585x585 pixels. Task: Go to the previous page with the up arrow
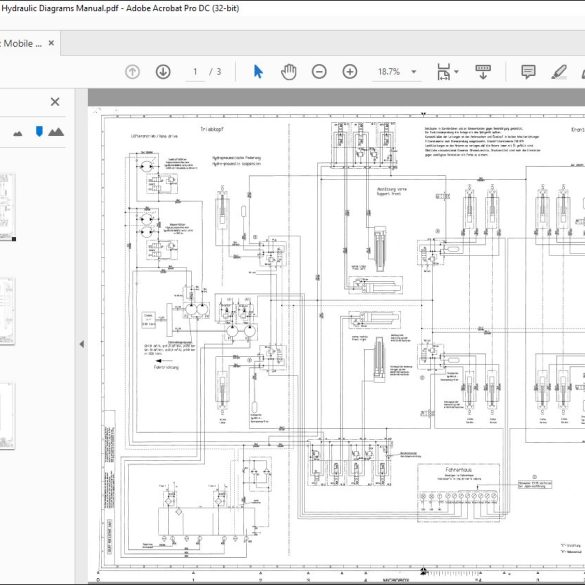132,72
